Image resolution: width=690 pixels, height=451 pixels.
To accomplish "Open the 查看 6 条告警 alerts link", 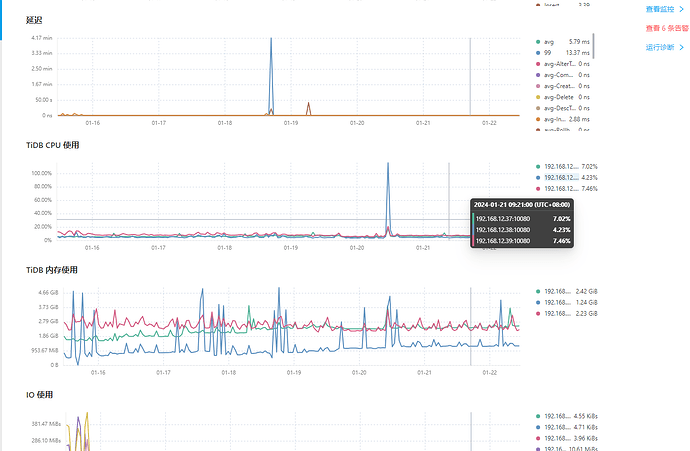I will tap(665, 28).
